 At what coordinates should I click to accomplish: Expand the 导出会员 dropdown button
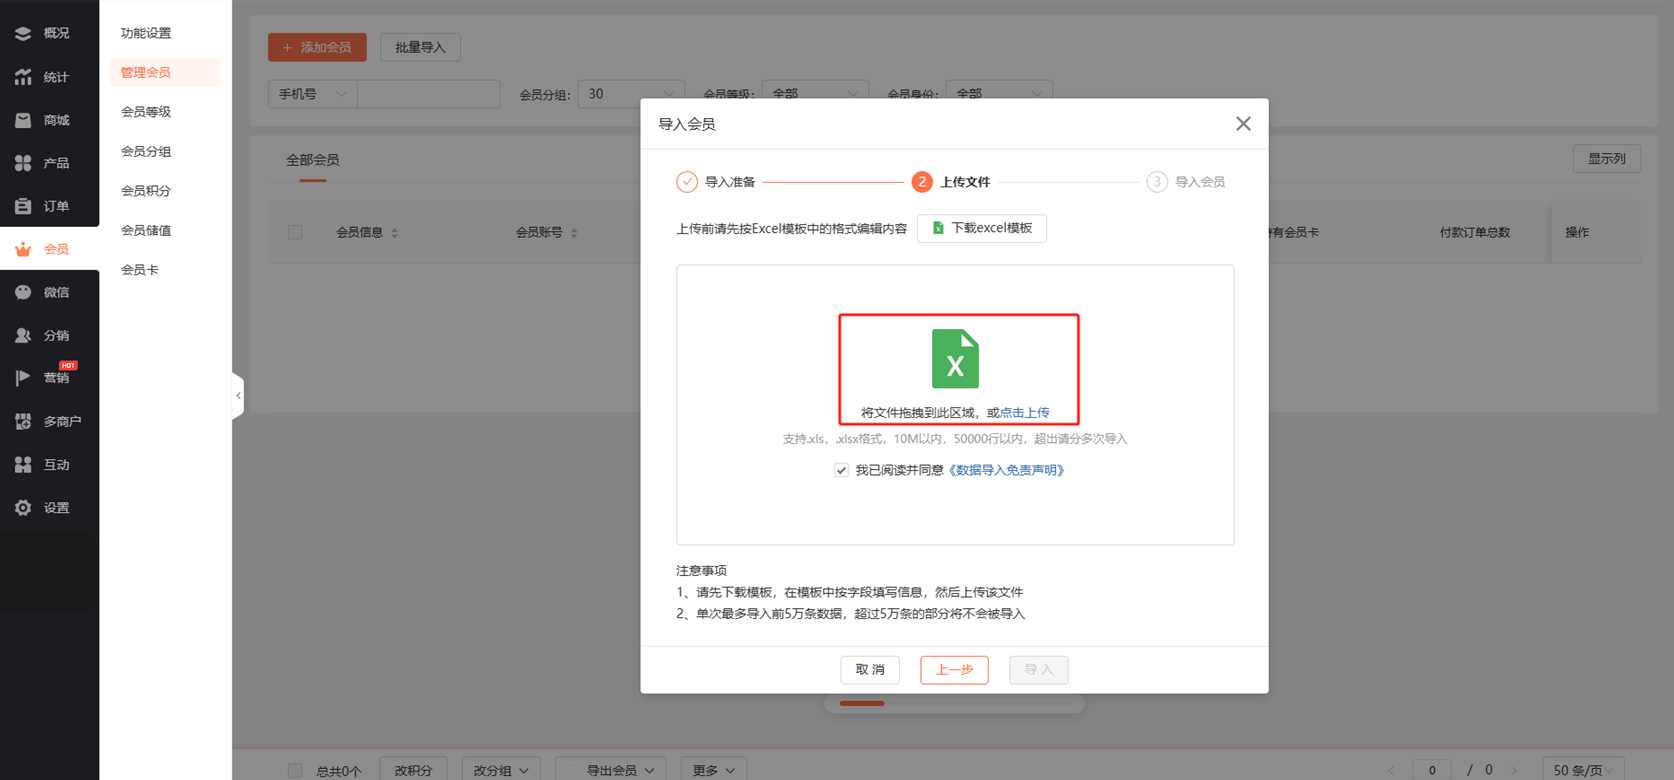coord(612,770)
